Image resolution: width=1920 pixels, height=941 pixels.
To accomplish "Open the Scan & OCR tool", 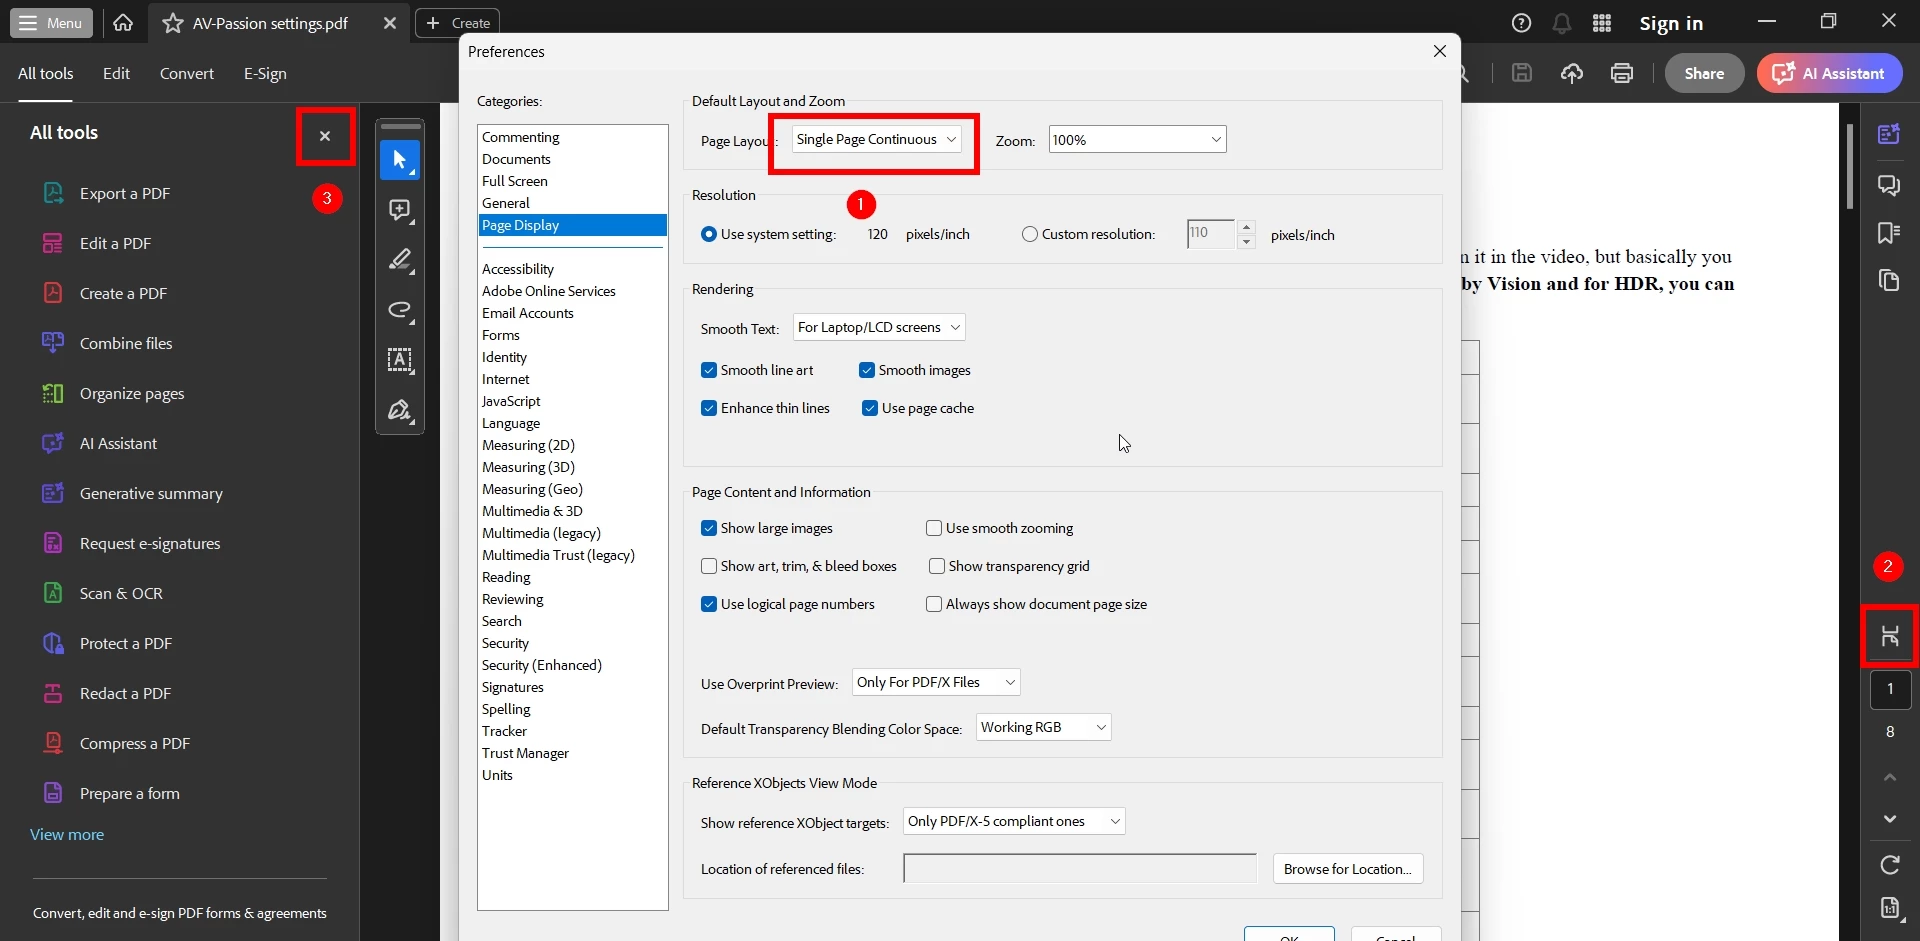I will pos(121,593).
